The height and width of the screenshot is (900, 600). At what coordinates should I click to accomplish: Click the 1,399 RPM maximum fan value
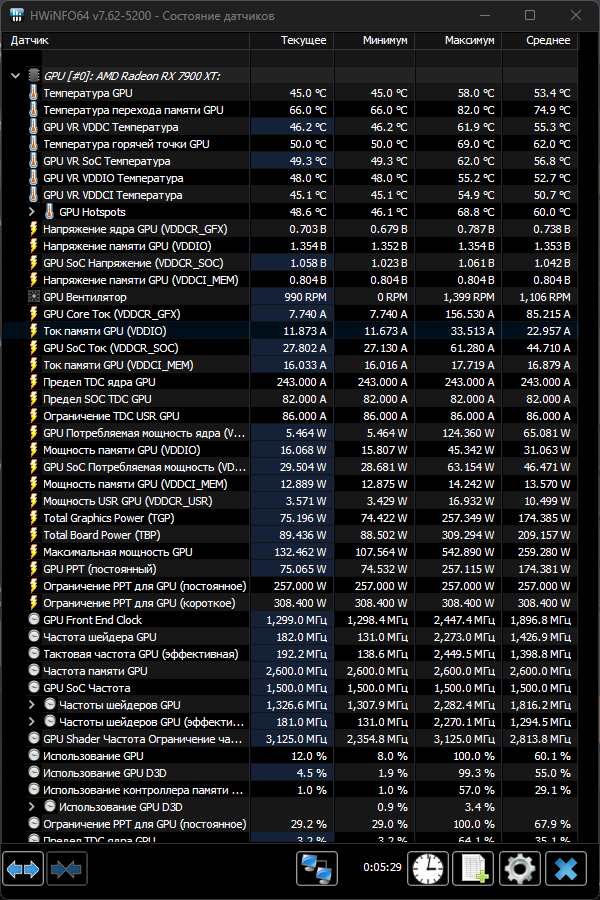click(x=469, y=297)
